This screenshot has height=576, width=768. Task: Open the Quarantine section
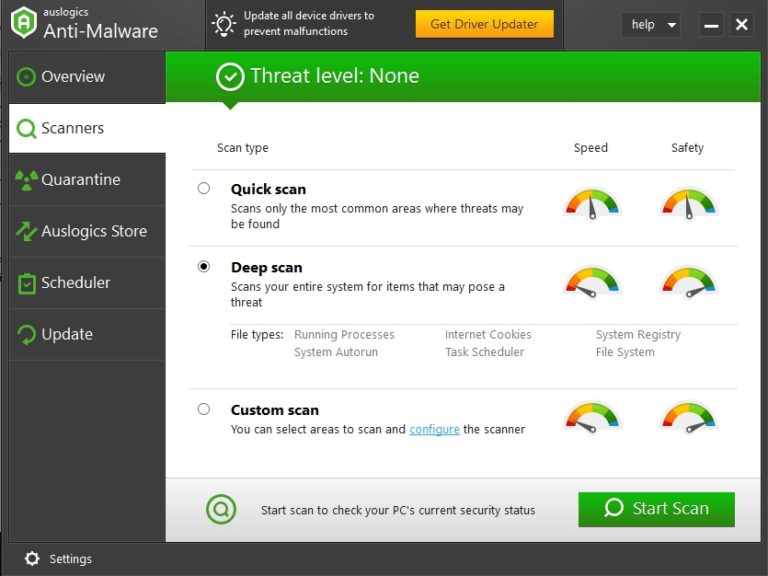pyautogui.click(x=87, y=180)
